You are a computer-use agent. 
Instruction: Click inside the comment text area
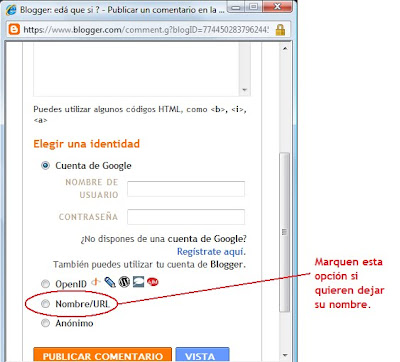(x=137, y=70)
